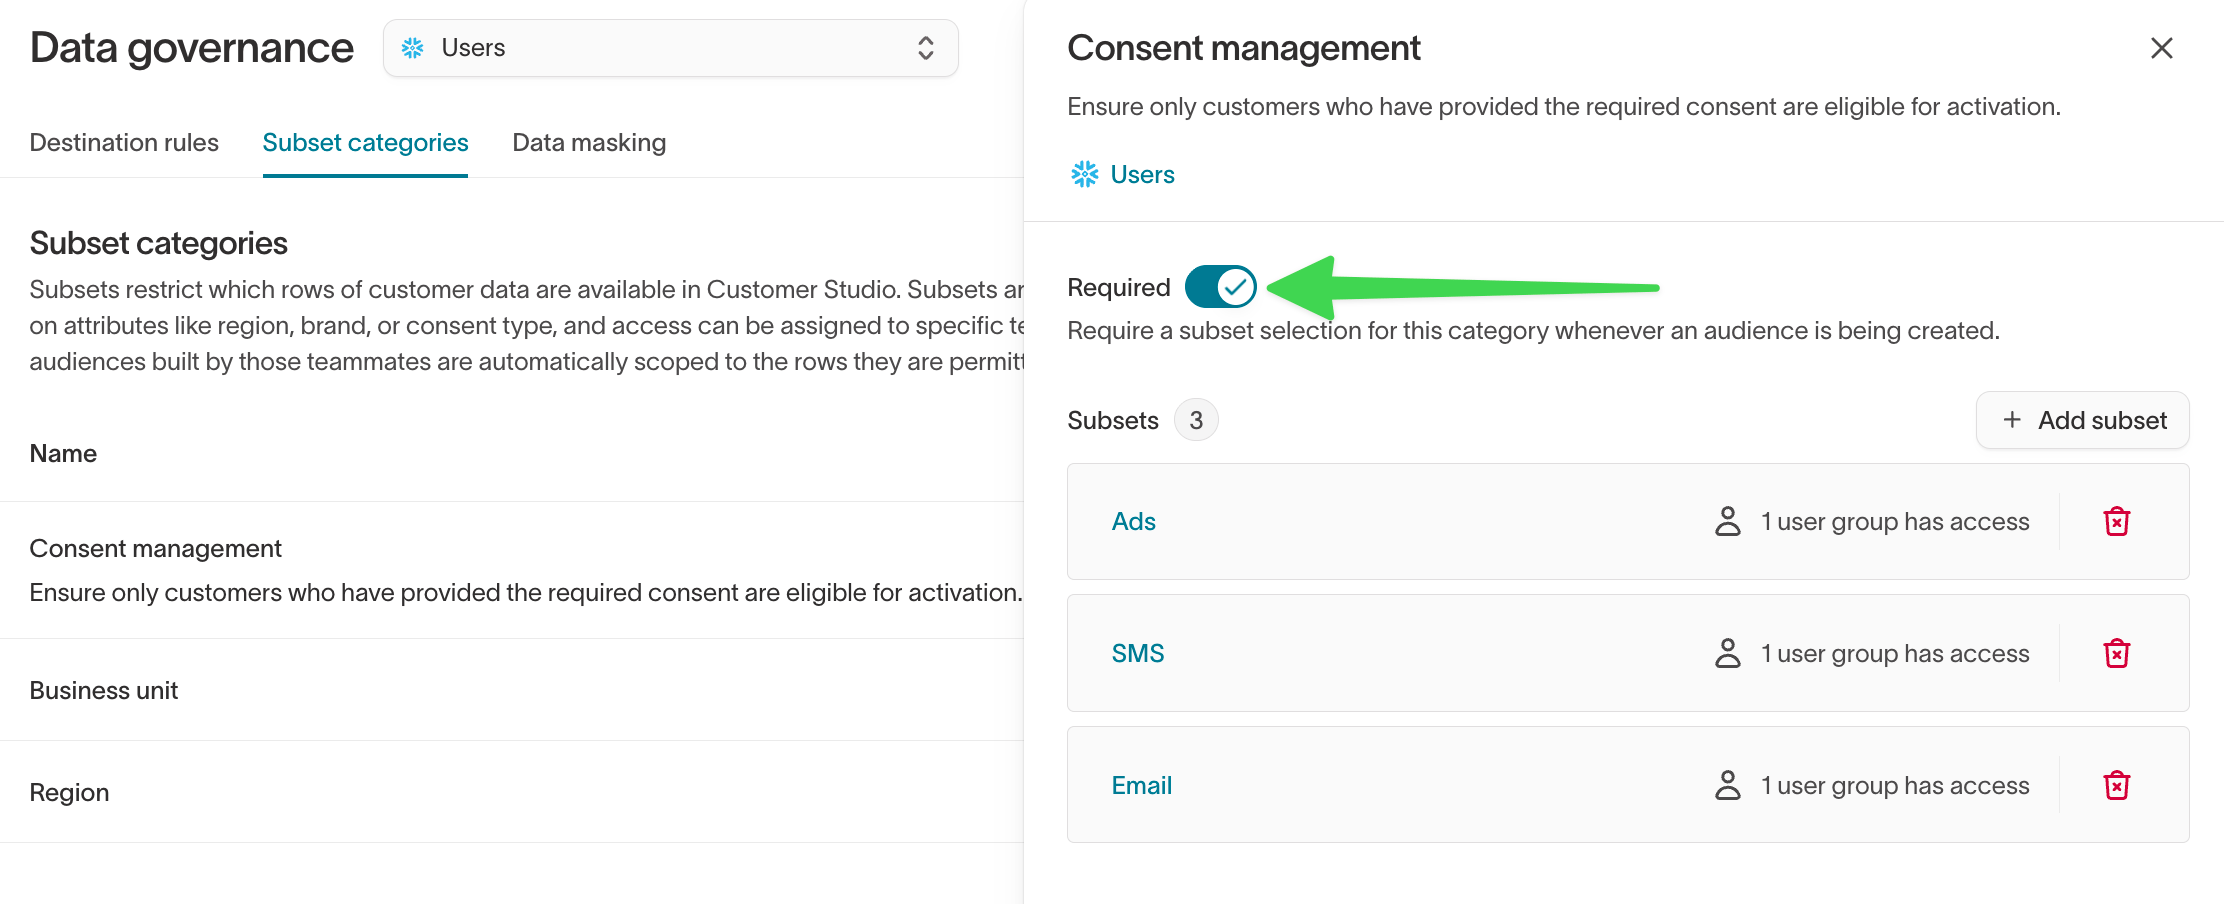Select the Business unit category row
Screen dimensions: 2224x904
[512, 690]
